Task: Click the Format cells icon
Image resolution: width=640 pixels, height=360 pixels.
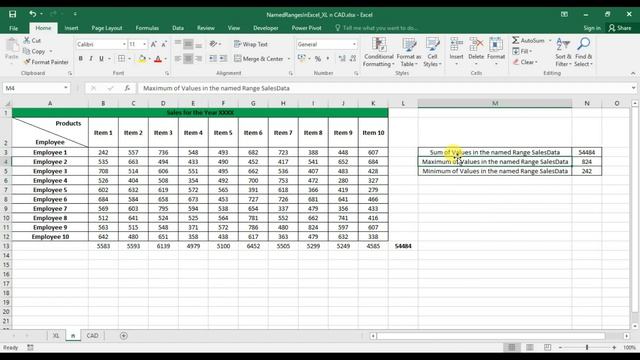Action: click(496, 44)
